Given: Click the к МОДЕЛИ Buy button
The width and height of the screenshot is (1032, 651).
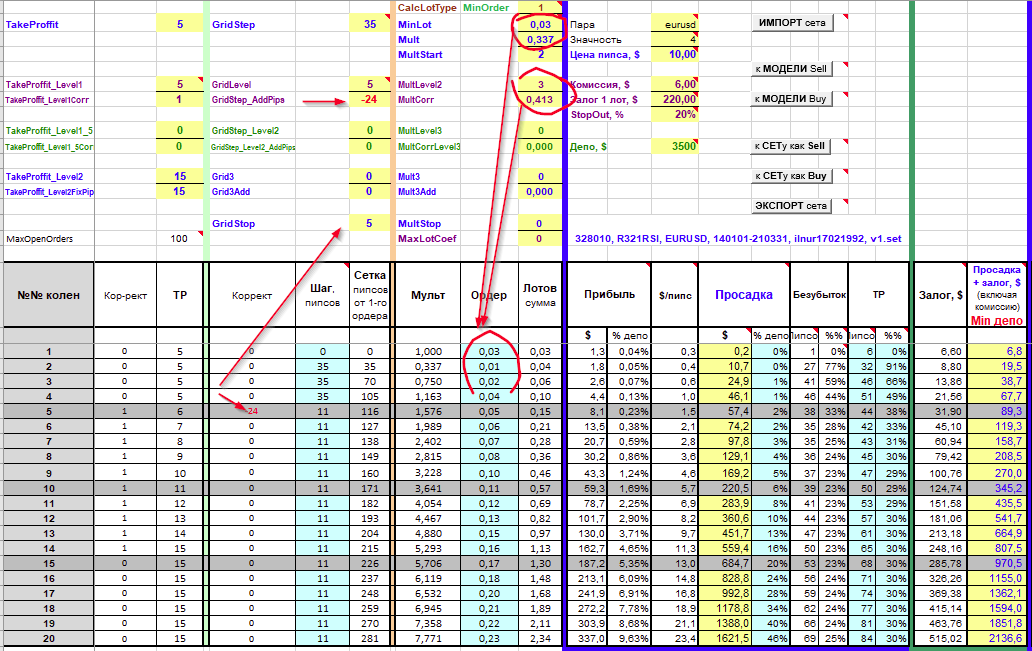Looking at the screenshot, I should [792, 99].
